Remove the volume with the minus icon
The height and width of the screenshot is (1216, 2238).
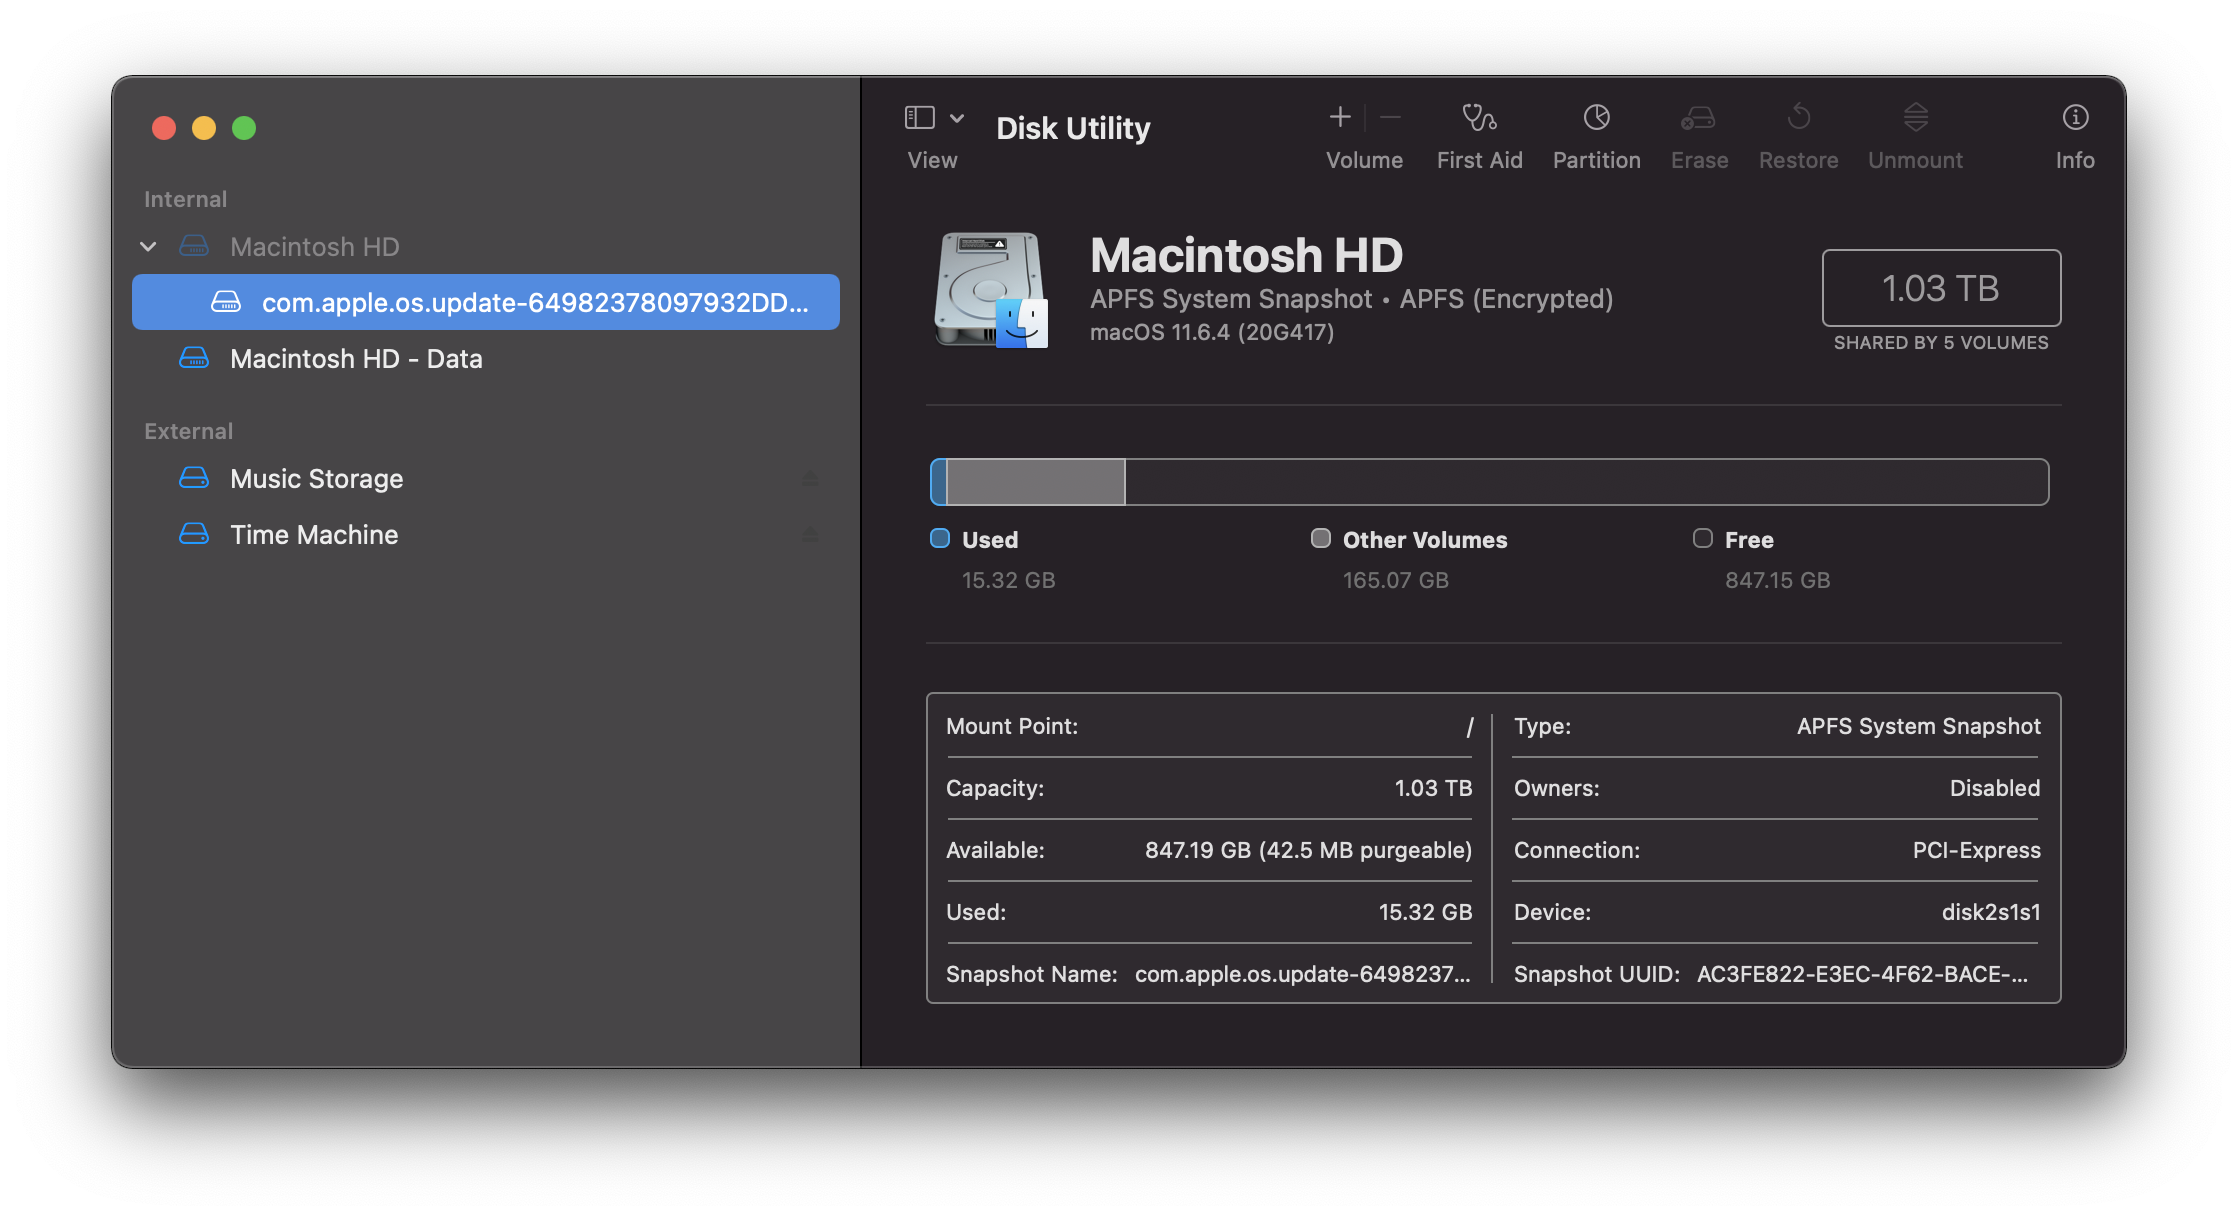1390,118
